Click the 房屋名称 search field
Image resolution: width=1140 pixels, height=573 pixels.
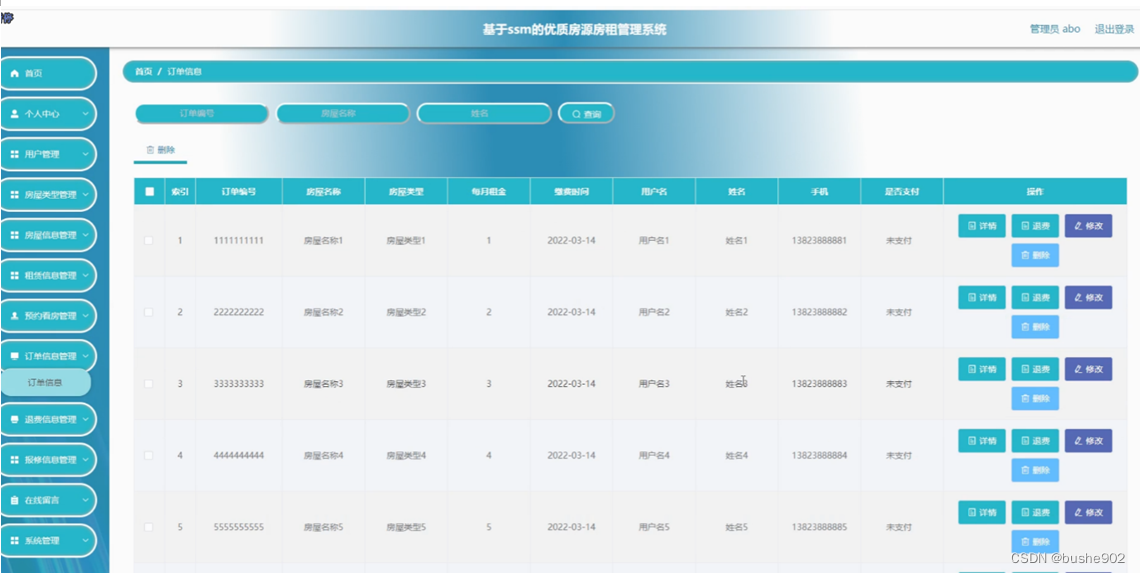(342, 113)
